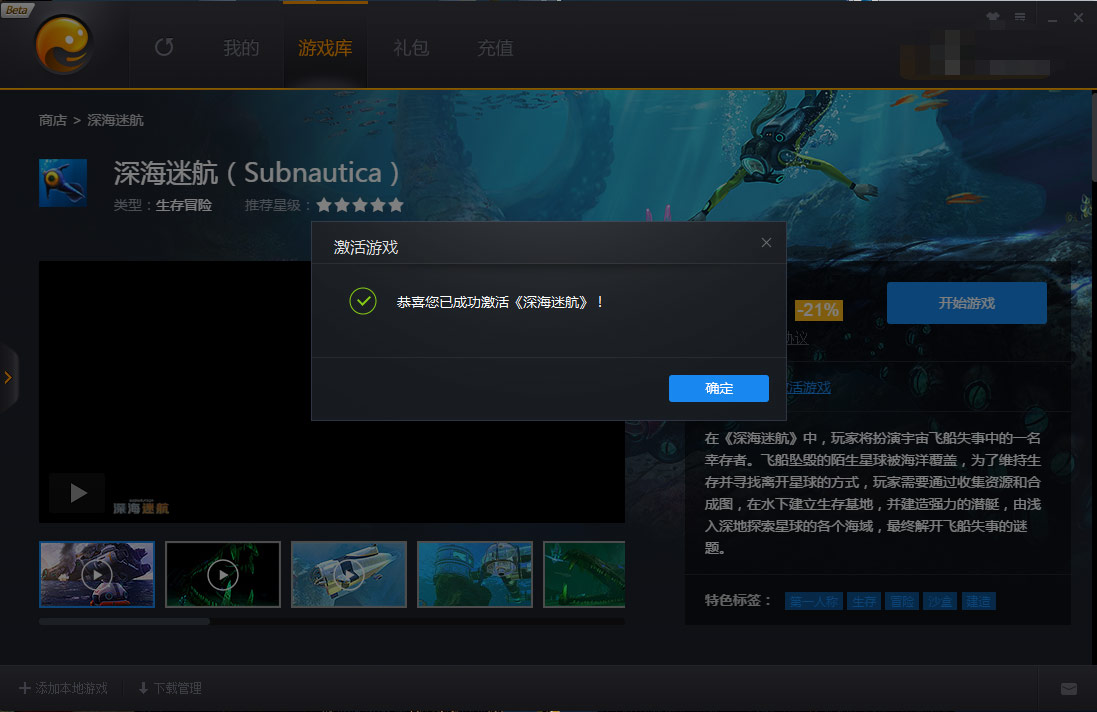1097x712 pixels.
Task: Click the horizontal scrollbar under the thumbnails
Action: click(x=124, y=621)
